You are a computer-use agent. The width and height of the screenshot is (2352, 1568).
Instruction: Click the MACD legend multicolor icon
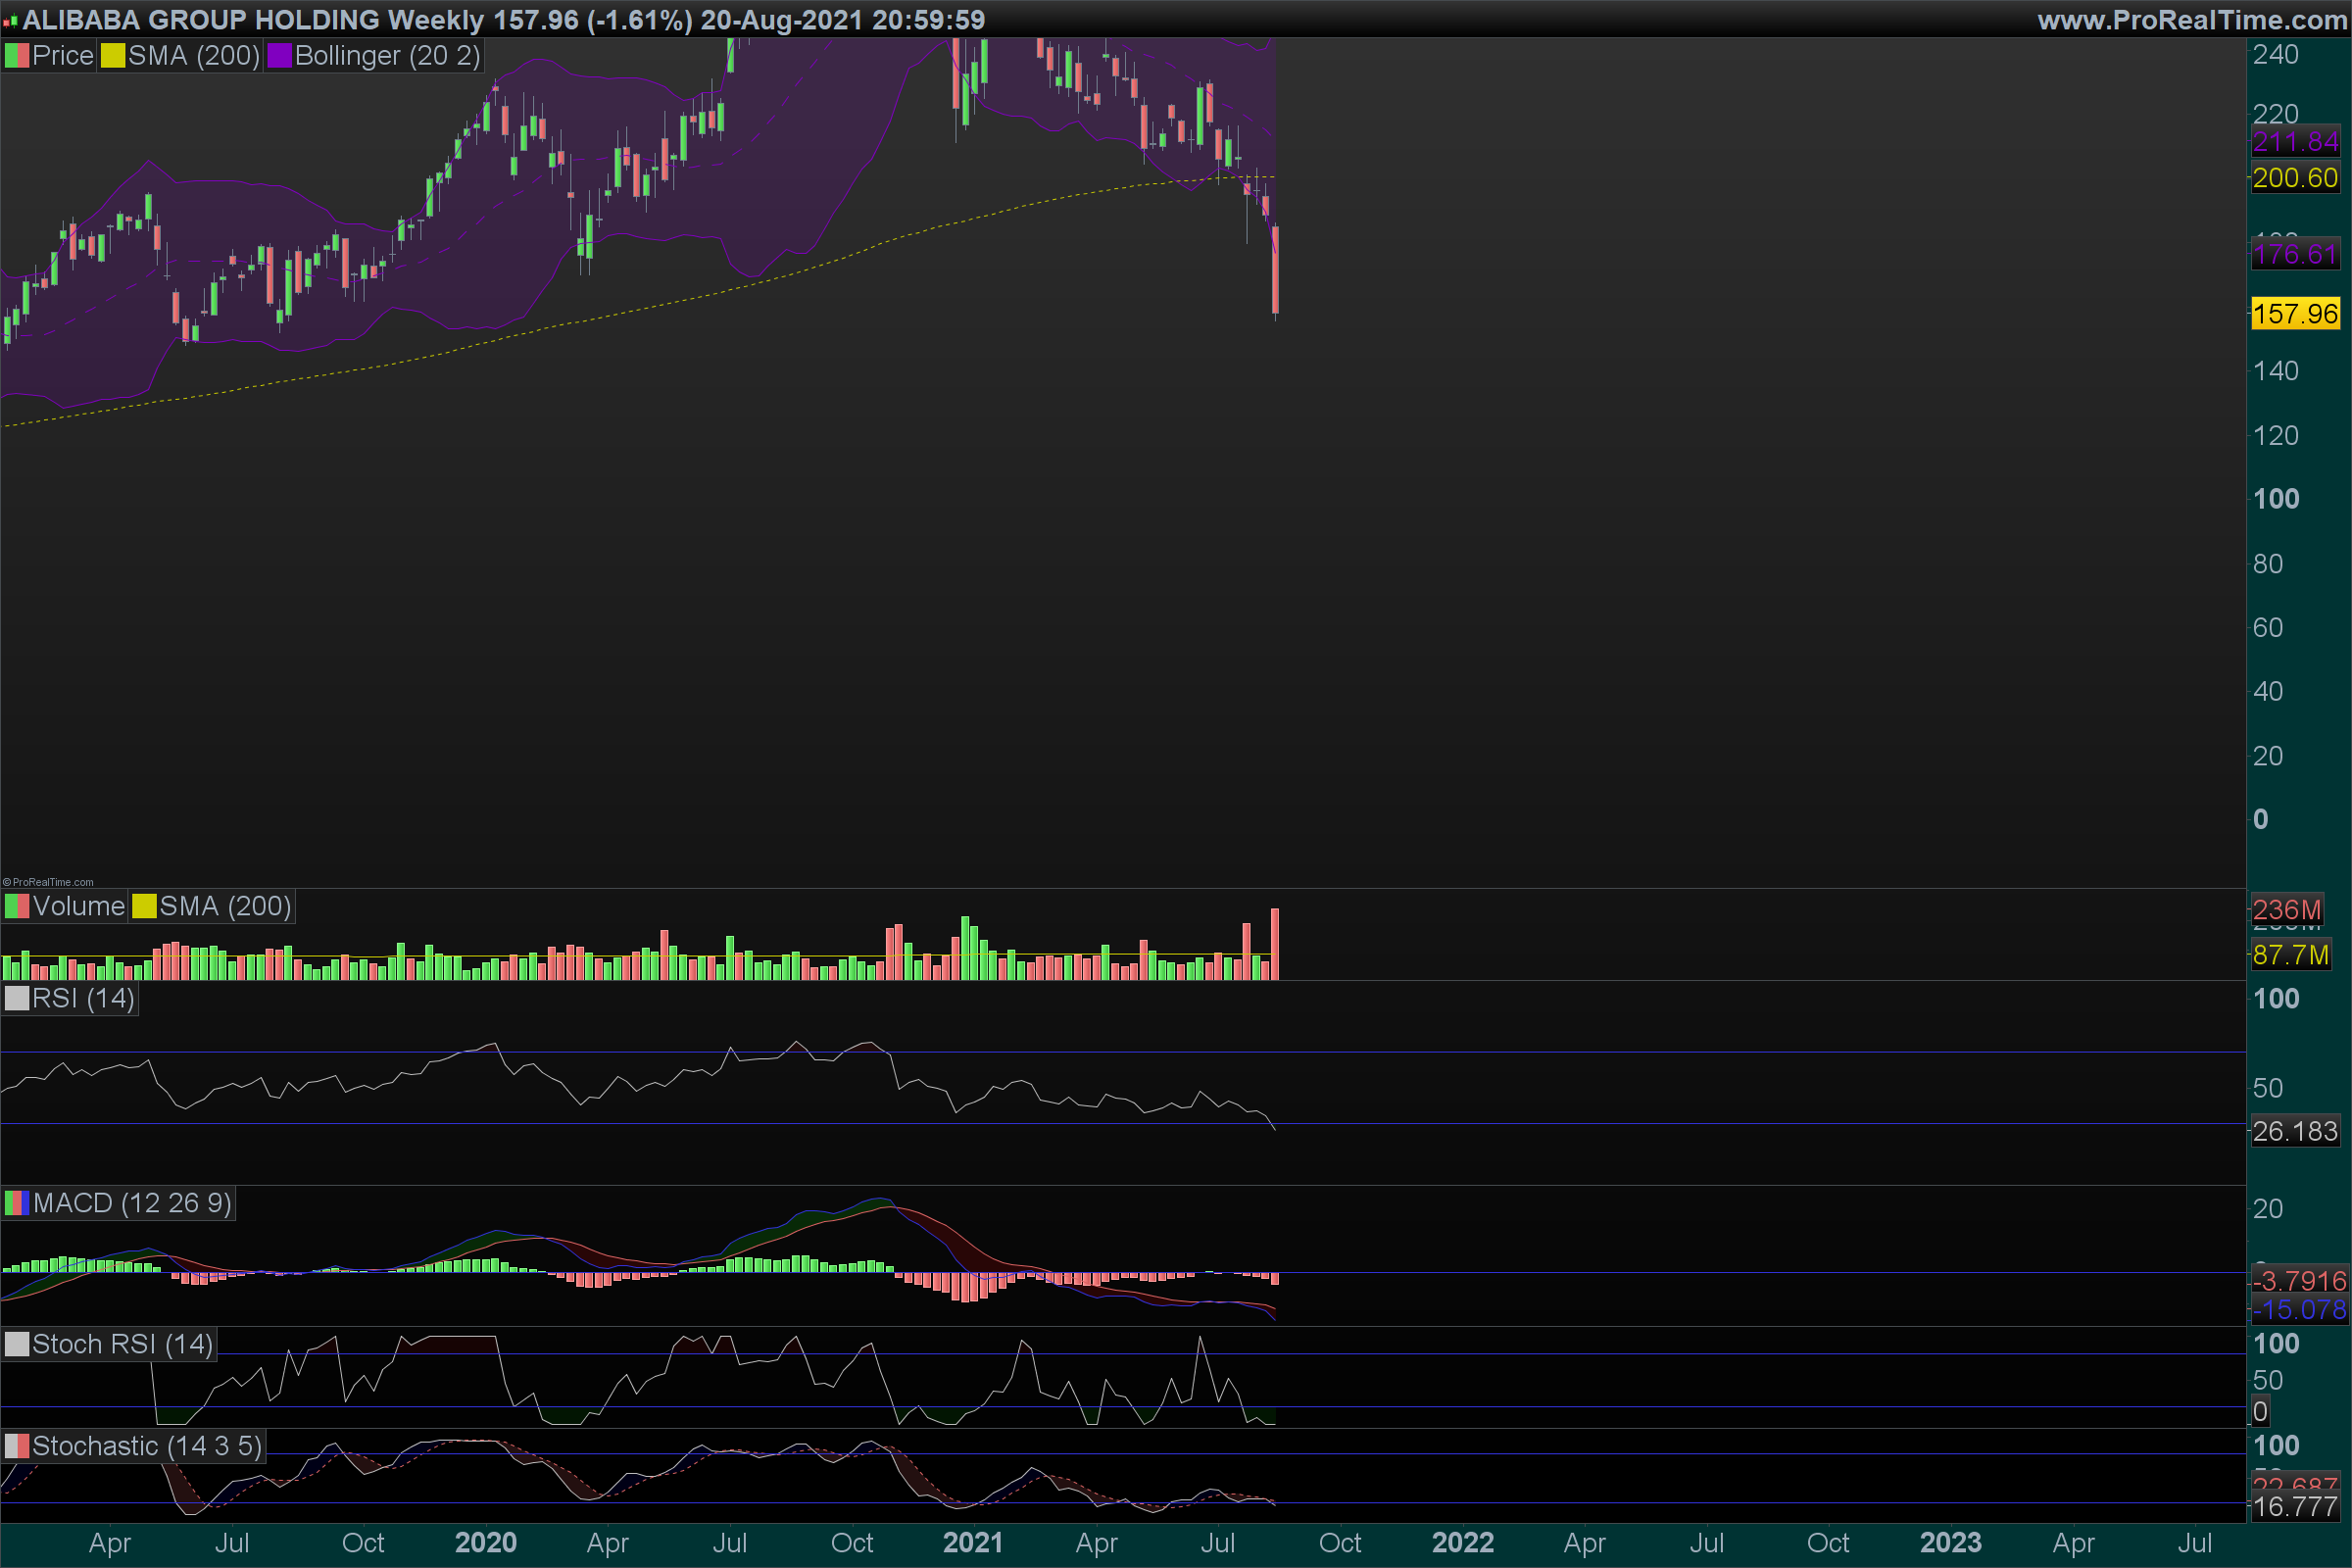click(x=17, y=1203)
